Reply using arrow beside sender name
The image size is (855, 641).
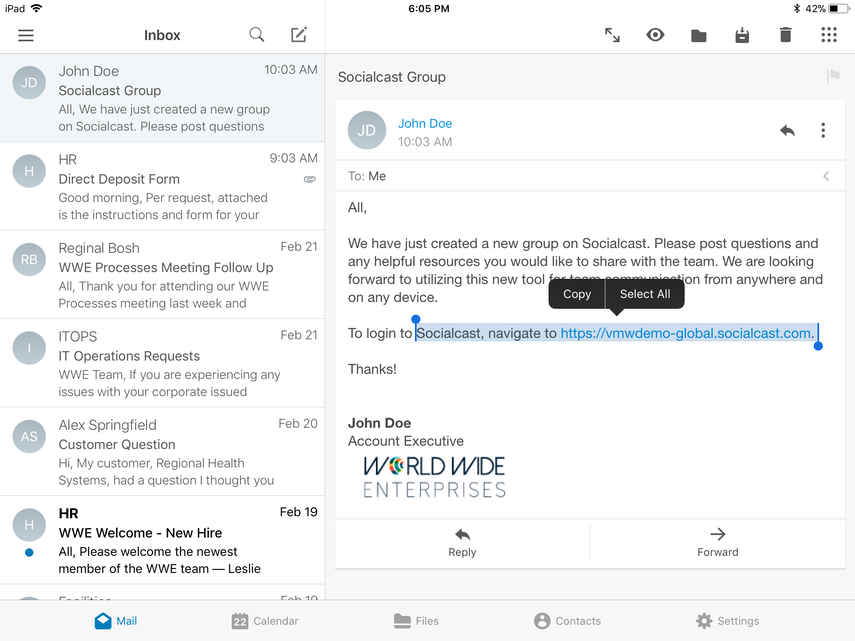pos(787,131)
